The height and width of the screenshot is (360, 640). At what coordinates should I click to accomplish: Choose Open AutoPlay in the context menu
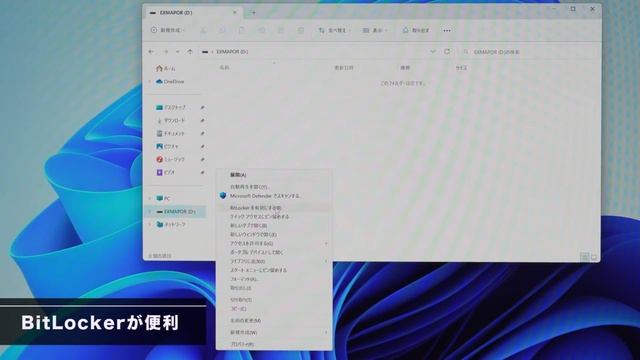coord(274,187)
